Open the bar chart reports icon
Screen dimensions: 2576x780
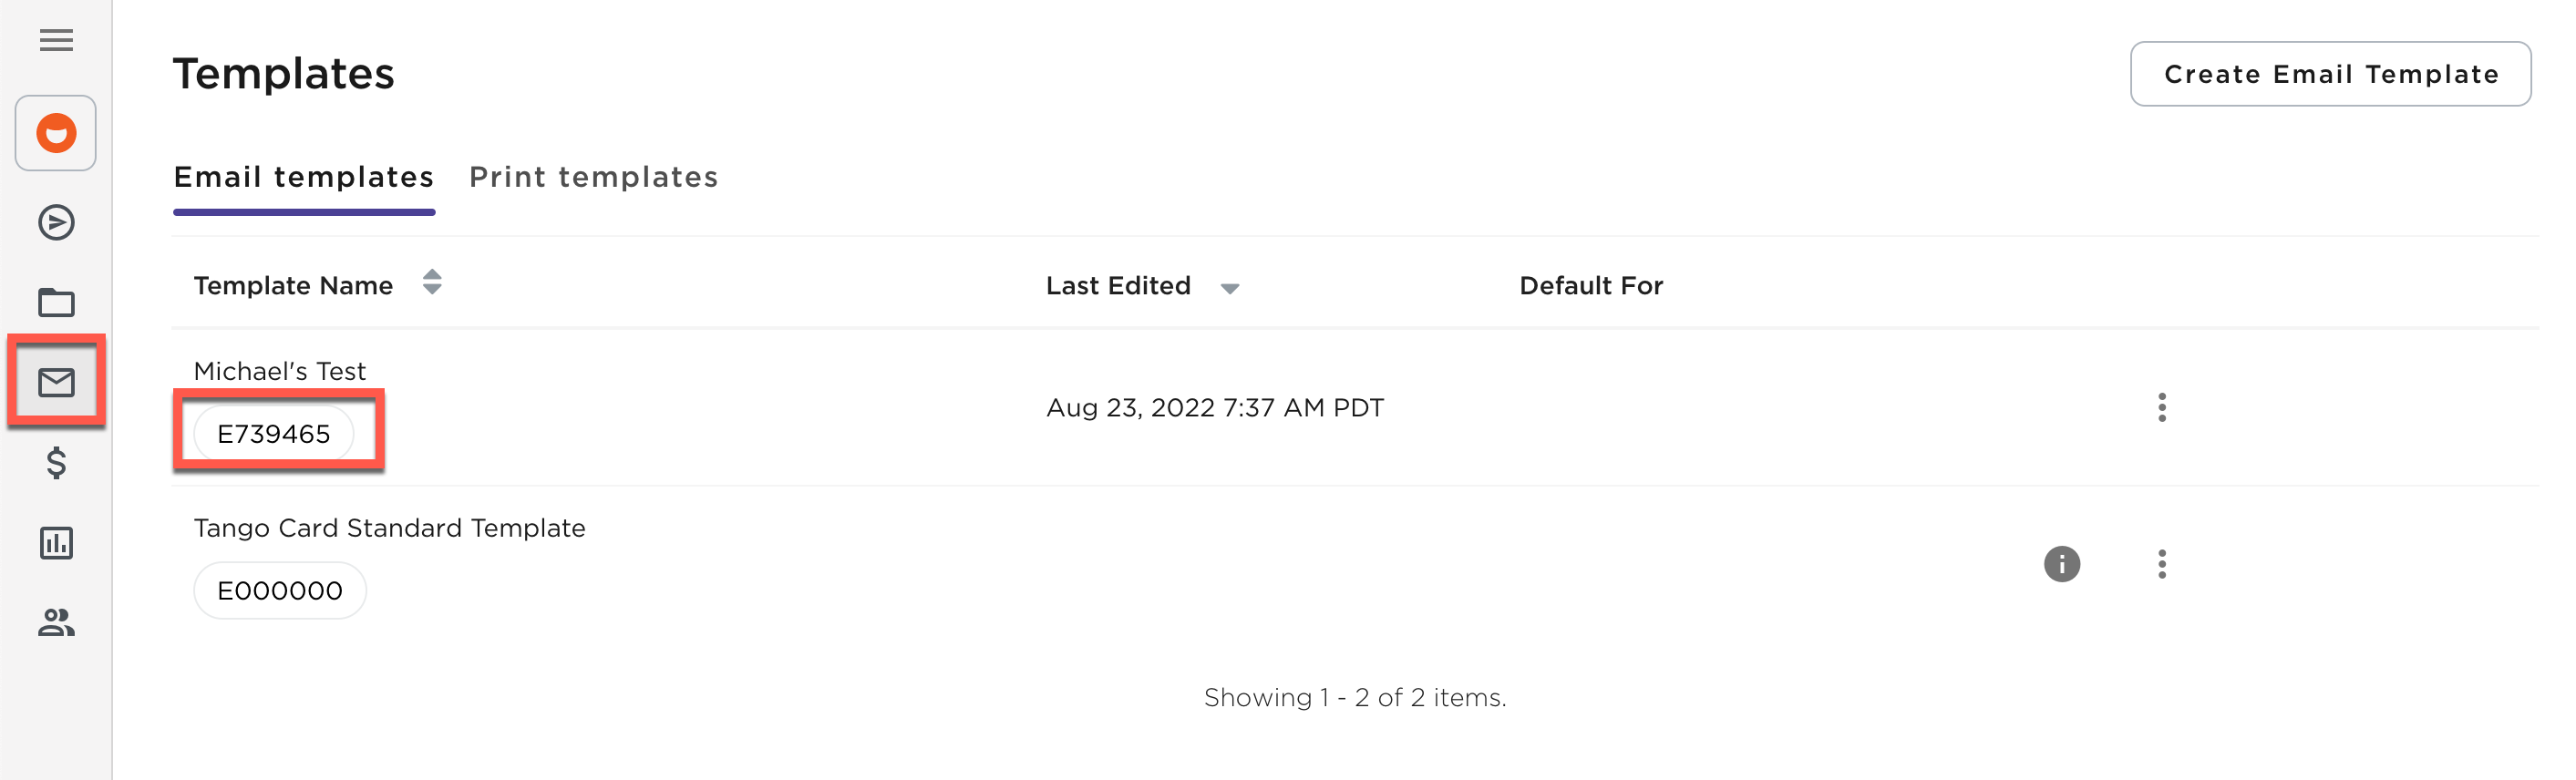(56, 543)
